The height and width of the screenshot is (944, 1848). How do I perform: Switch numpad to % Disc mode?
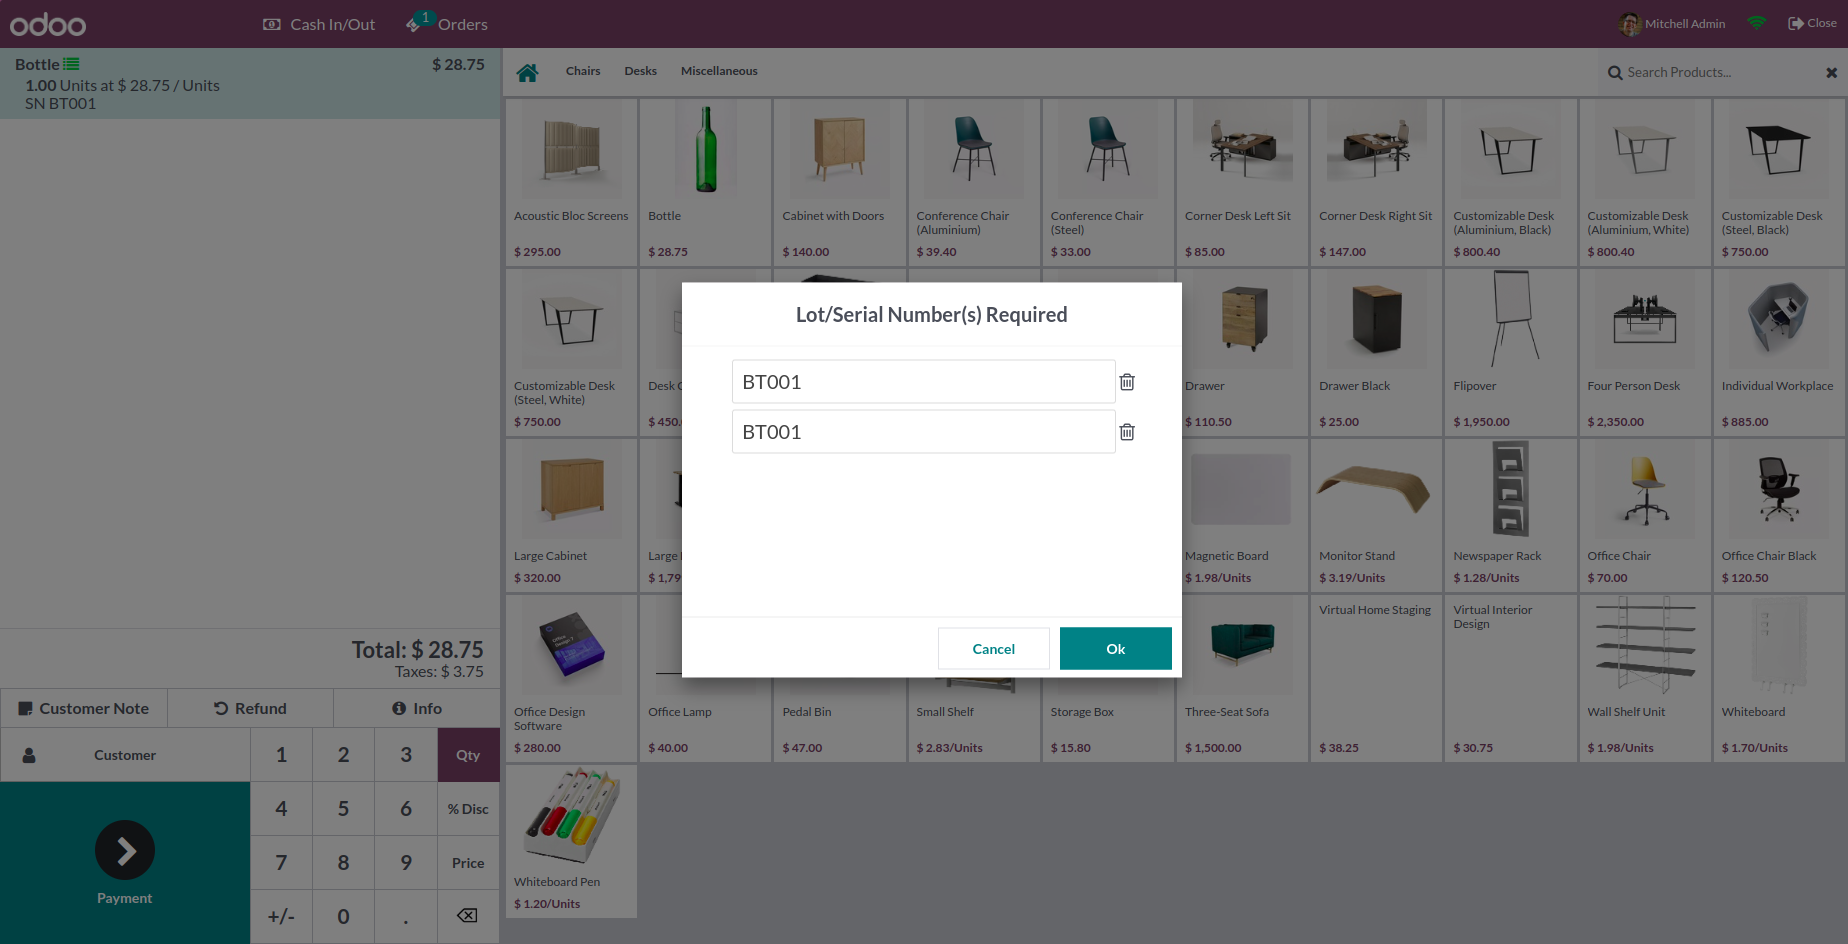point(468,809)
